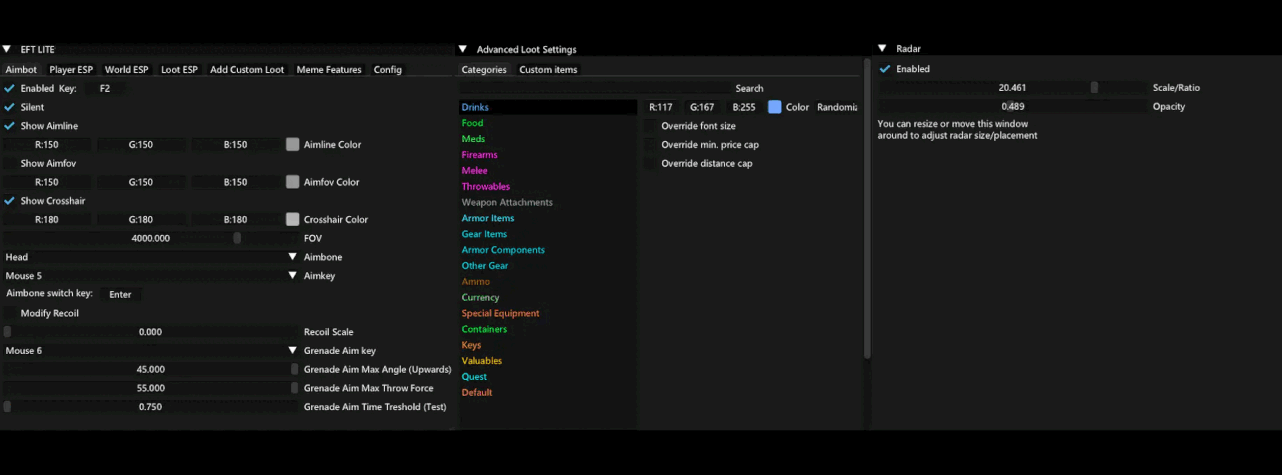This screenshot has height=475, width=1282.
Task: Toggle the Silent checkbox
Action: point(10,107)
